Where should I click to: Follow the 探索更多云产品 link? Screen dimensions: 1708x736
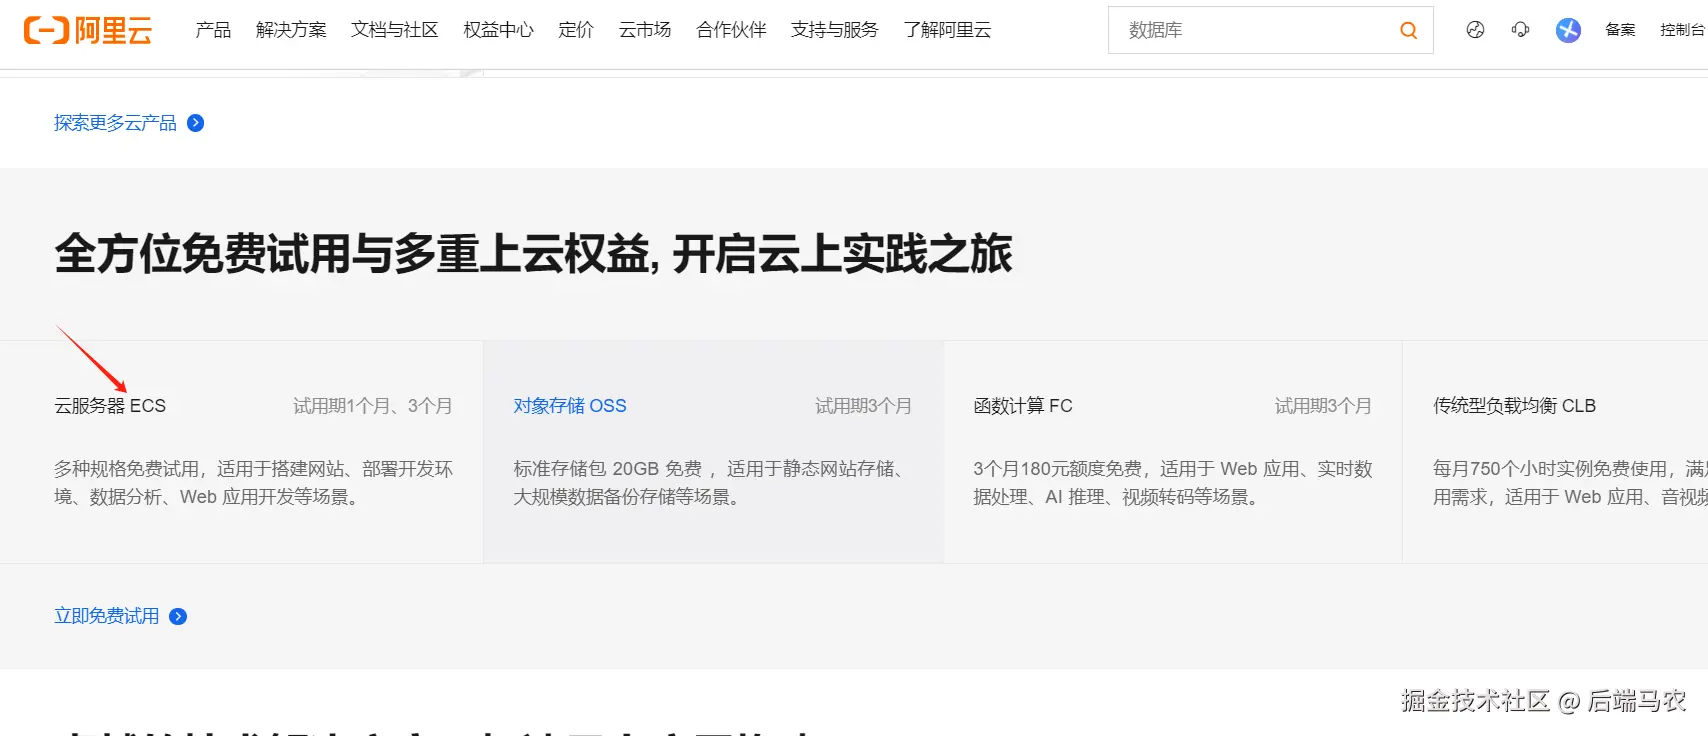click(x=115, y=123)
